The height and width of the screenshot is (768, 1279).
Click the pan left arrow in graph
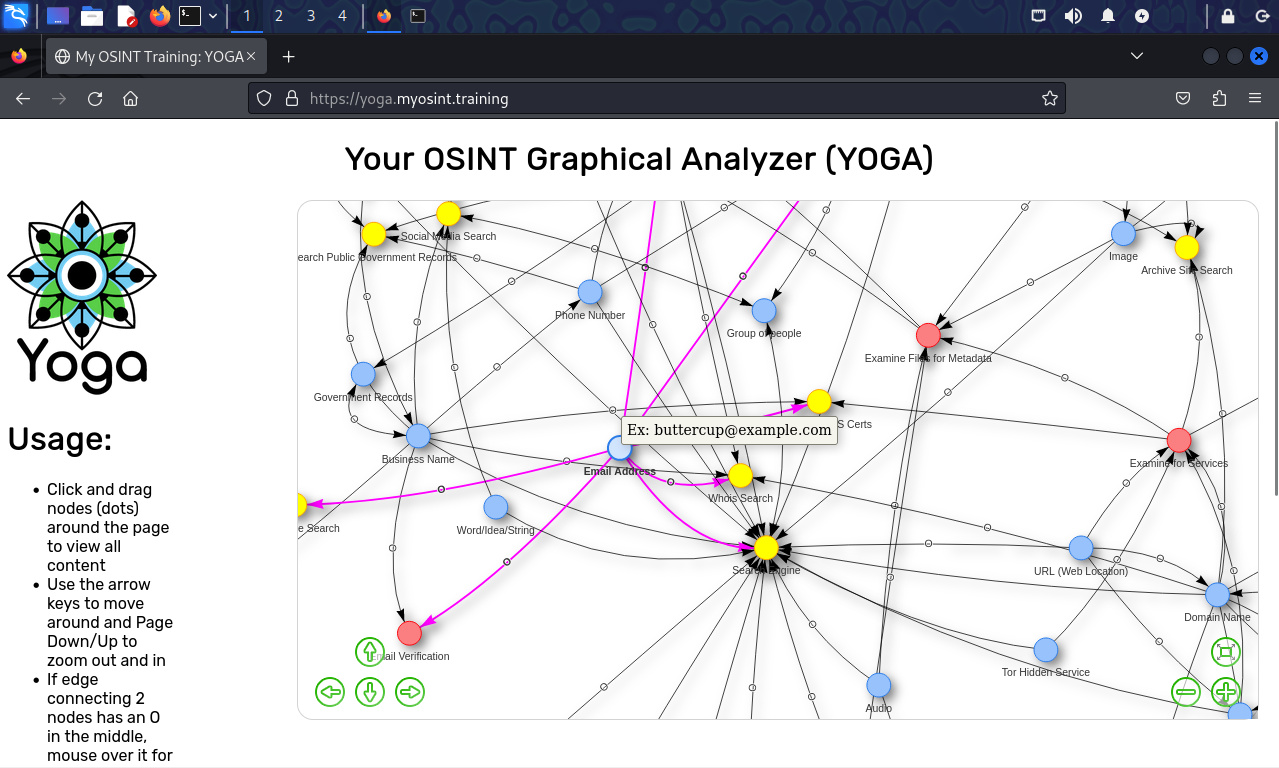coord(330,691)
